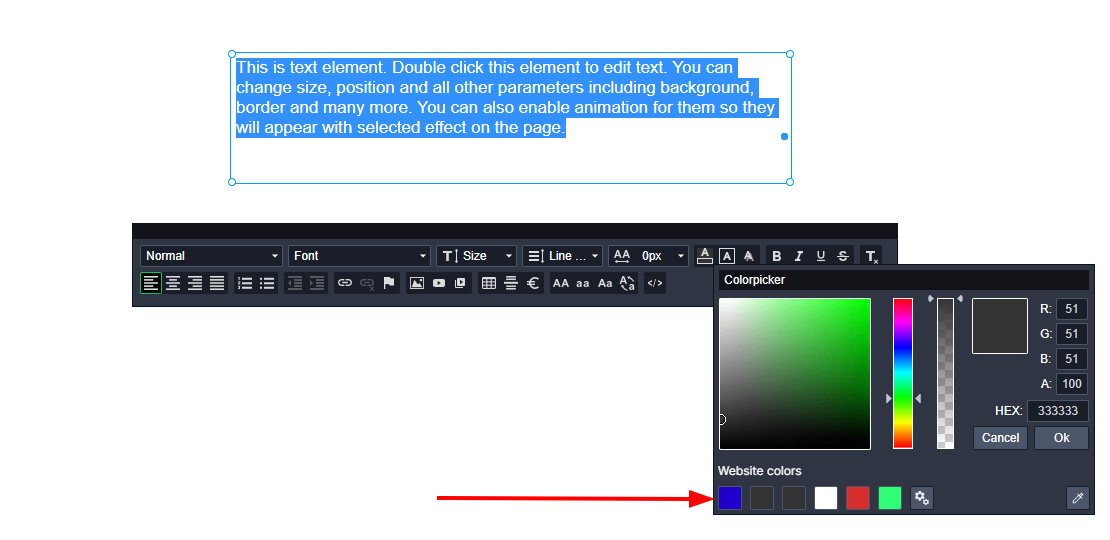Enable center text alignment

point(173,283)
